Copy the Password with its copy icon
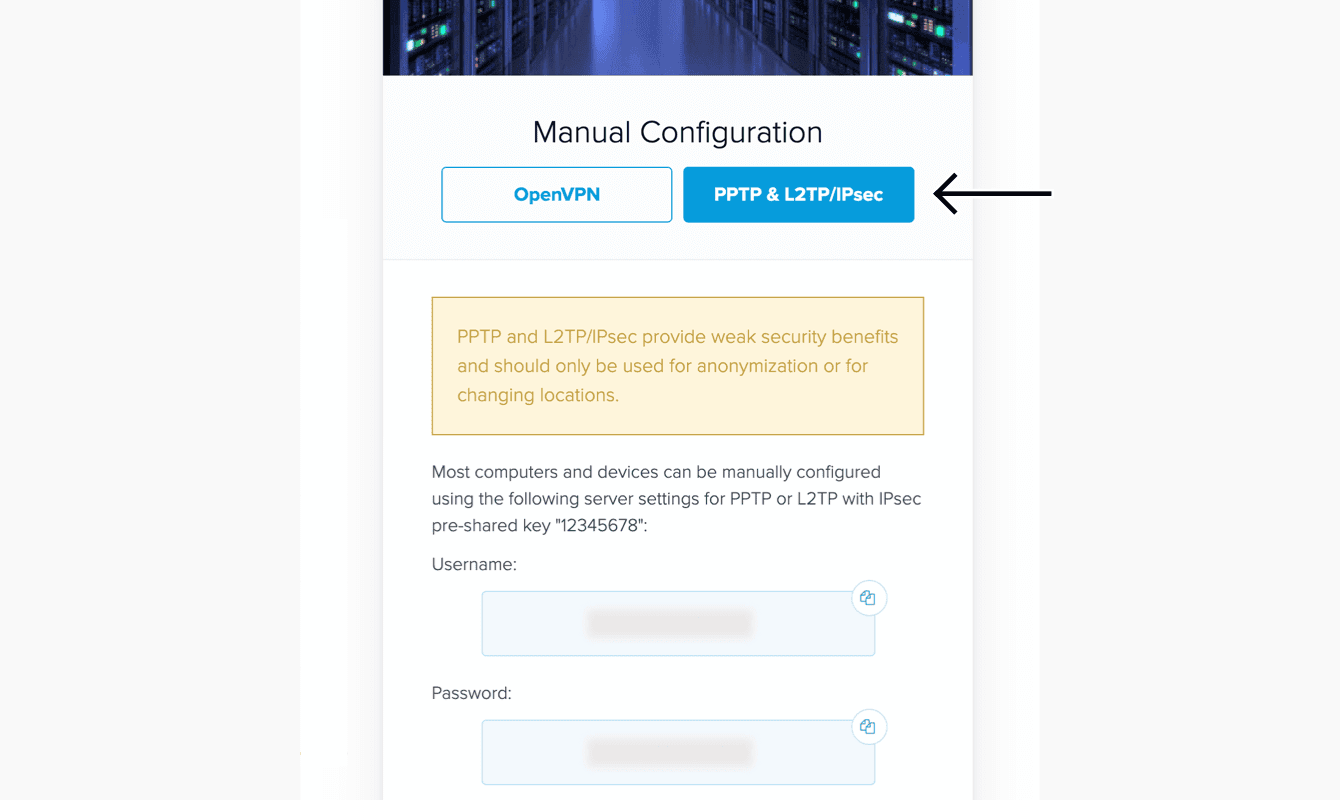The width and height of the screenshot is (1340, 800). [x=868, y=727]
